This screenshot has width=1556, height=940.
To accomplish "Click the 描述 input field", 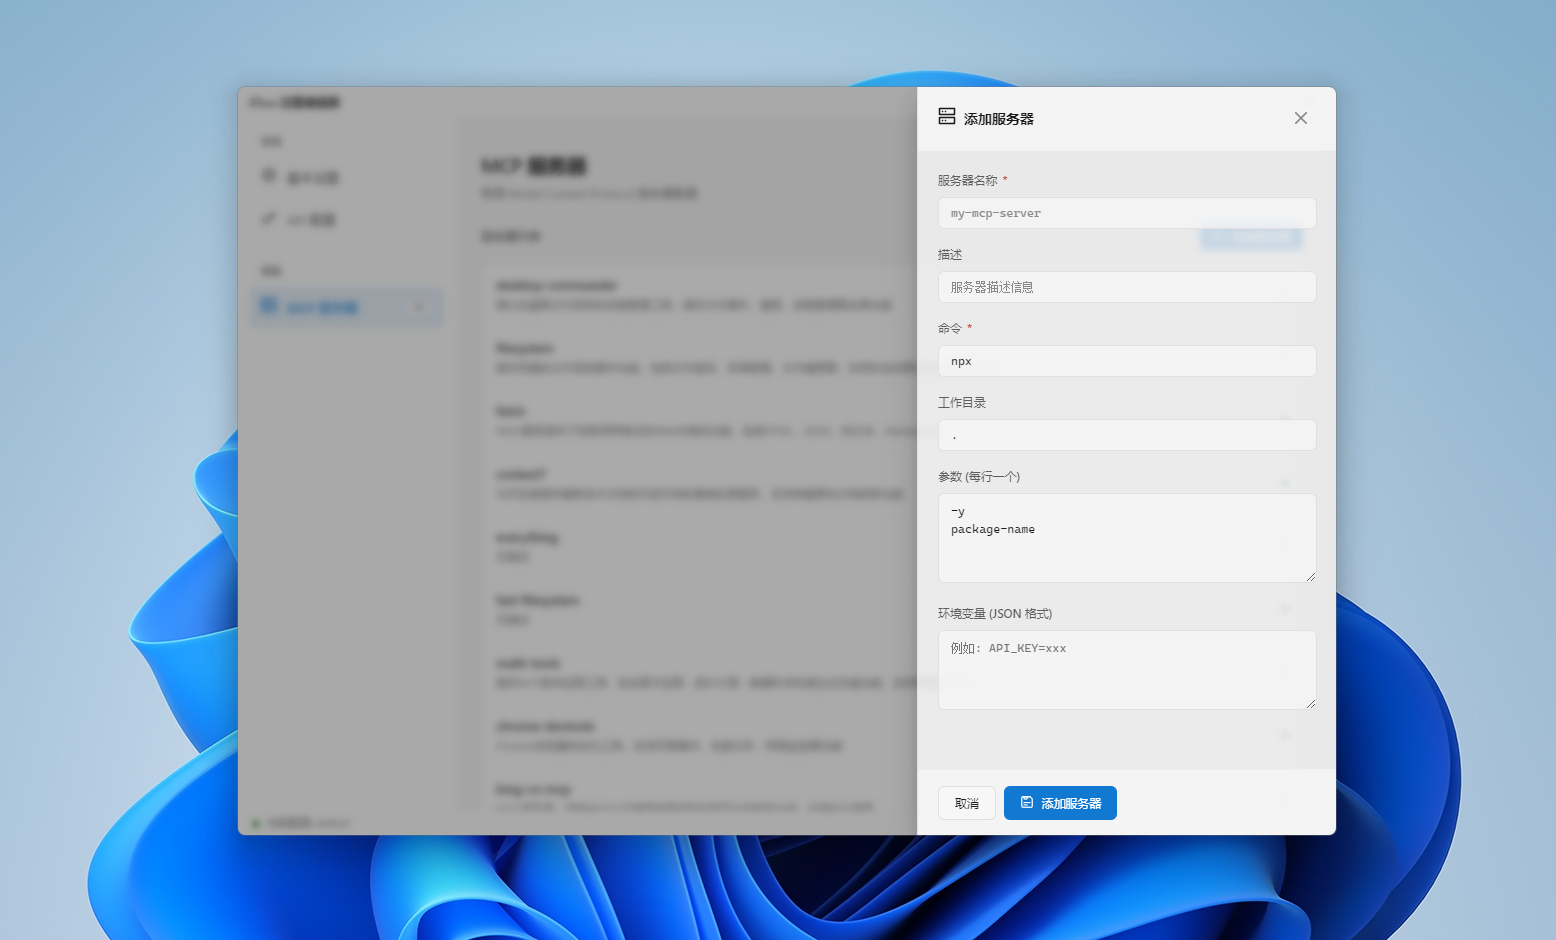I will 1126,287.
